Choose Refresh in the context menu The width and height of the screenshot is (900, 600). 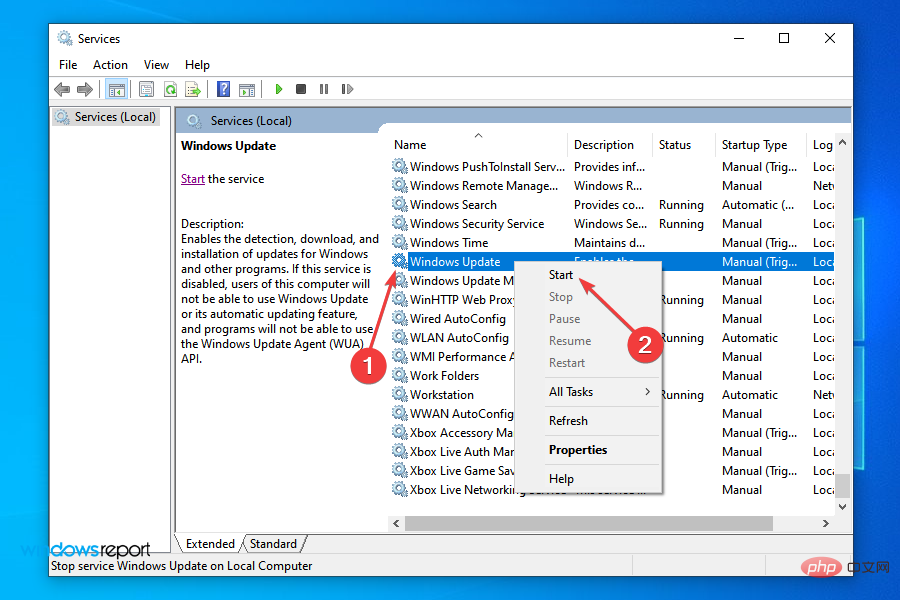568,420
